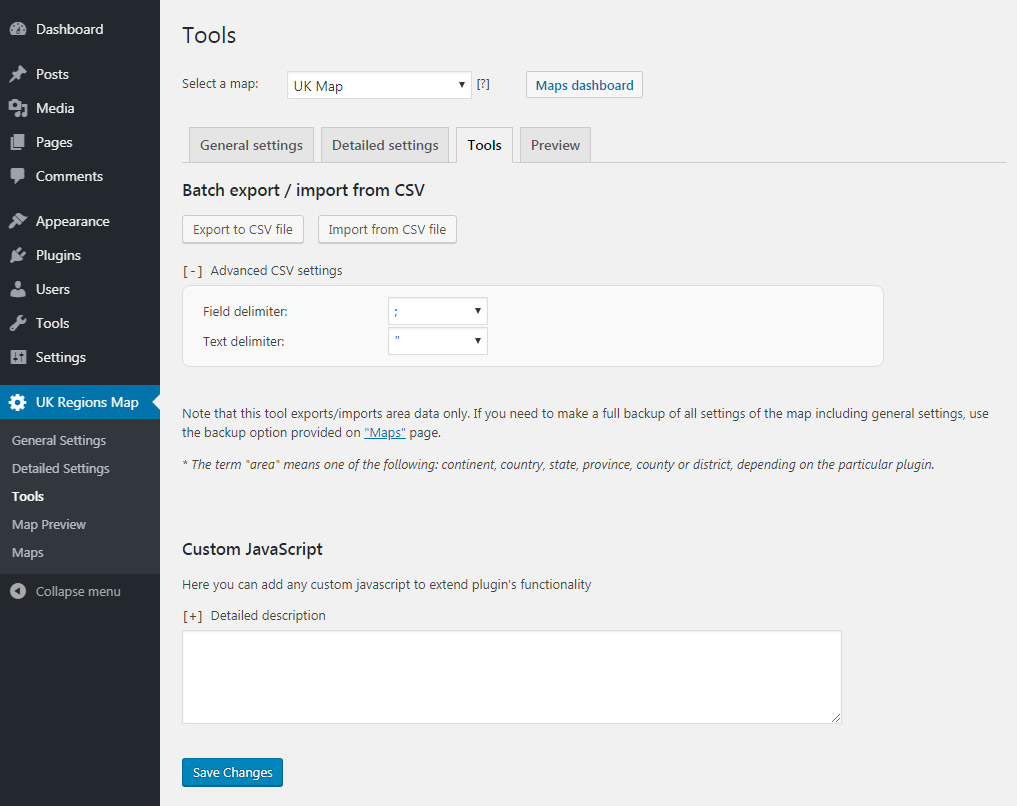Open the Field delimiter dropdown
The image size is (1017, 806).
[437, 312]
